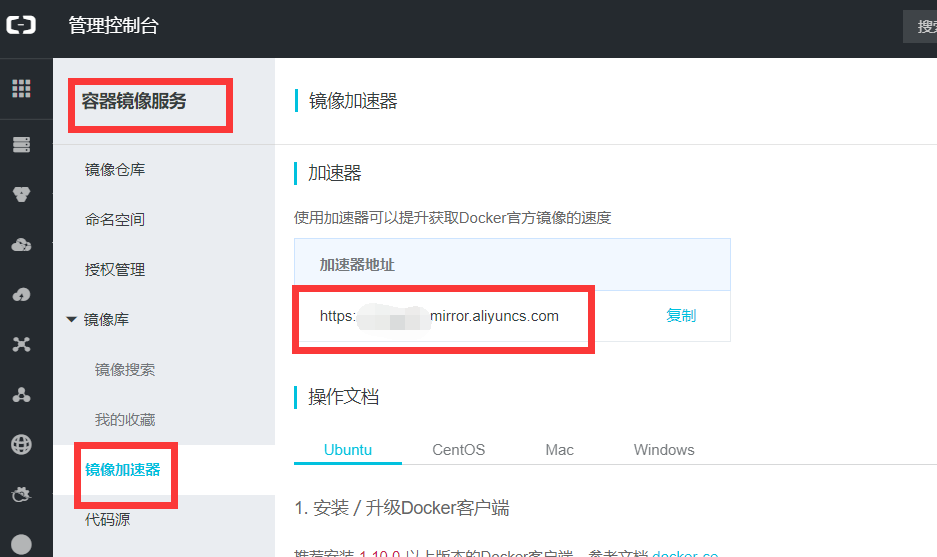Click the cube cluster icon in the sidebar

pyautogui.click(x=21, y=194)
